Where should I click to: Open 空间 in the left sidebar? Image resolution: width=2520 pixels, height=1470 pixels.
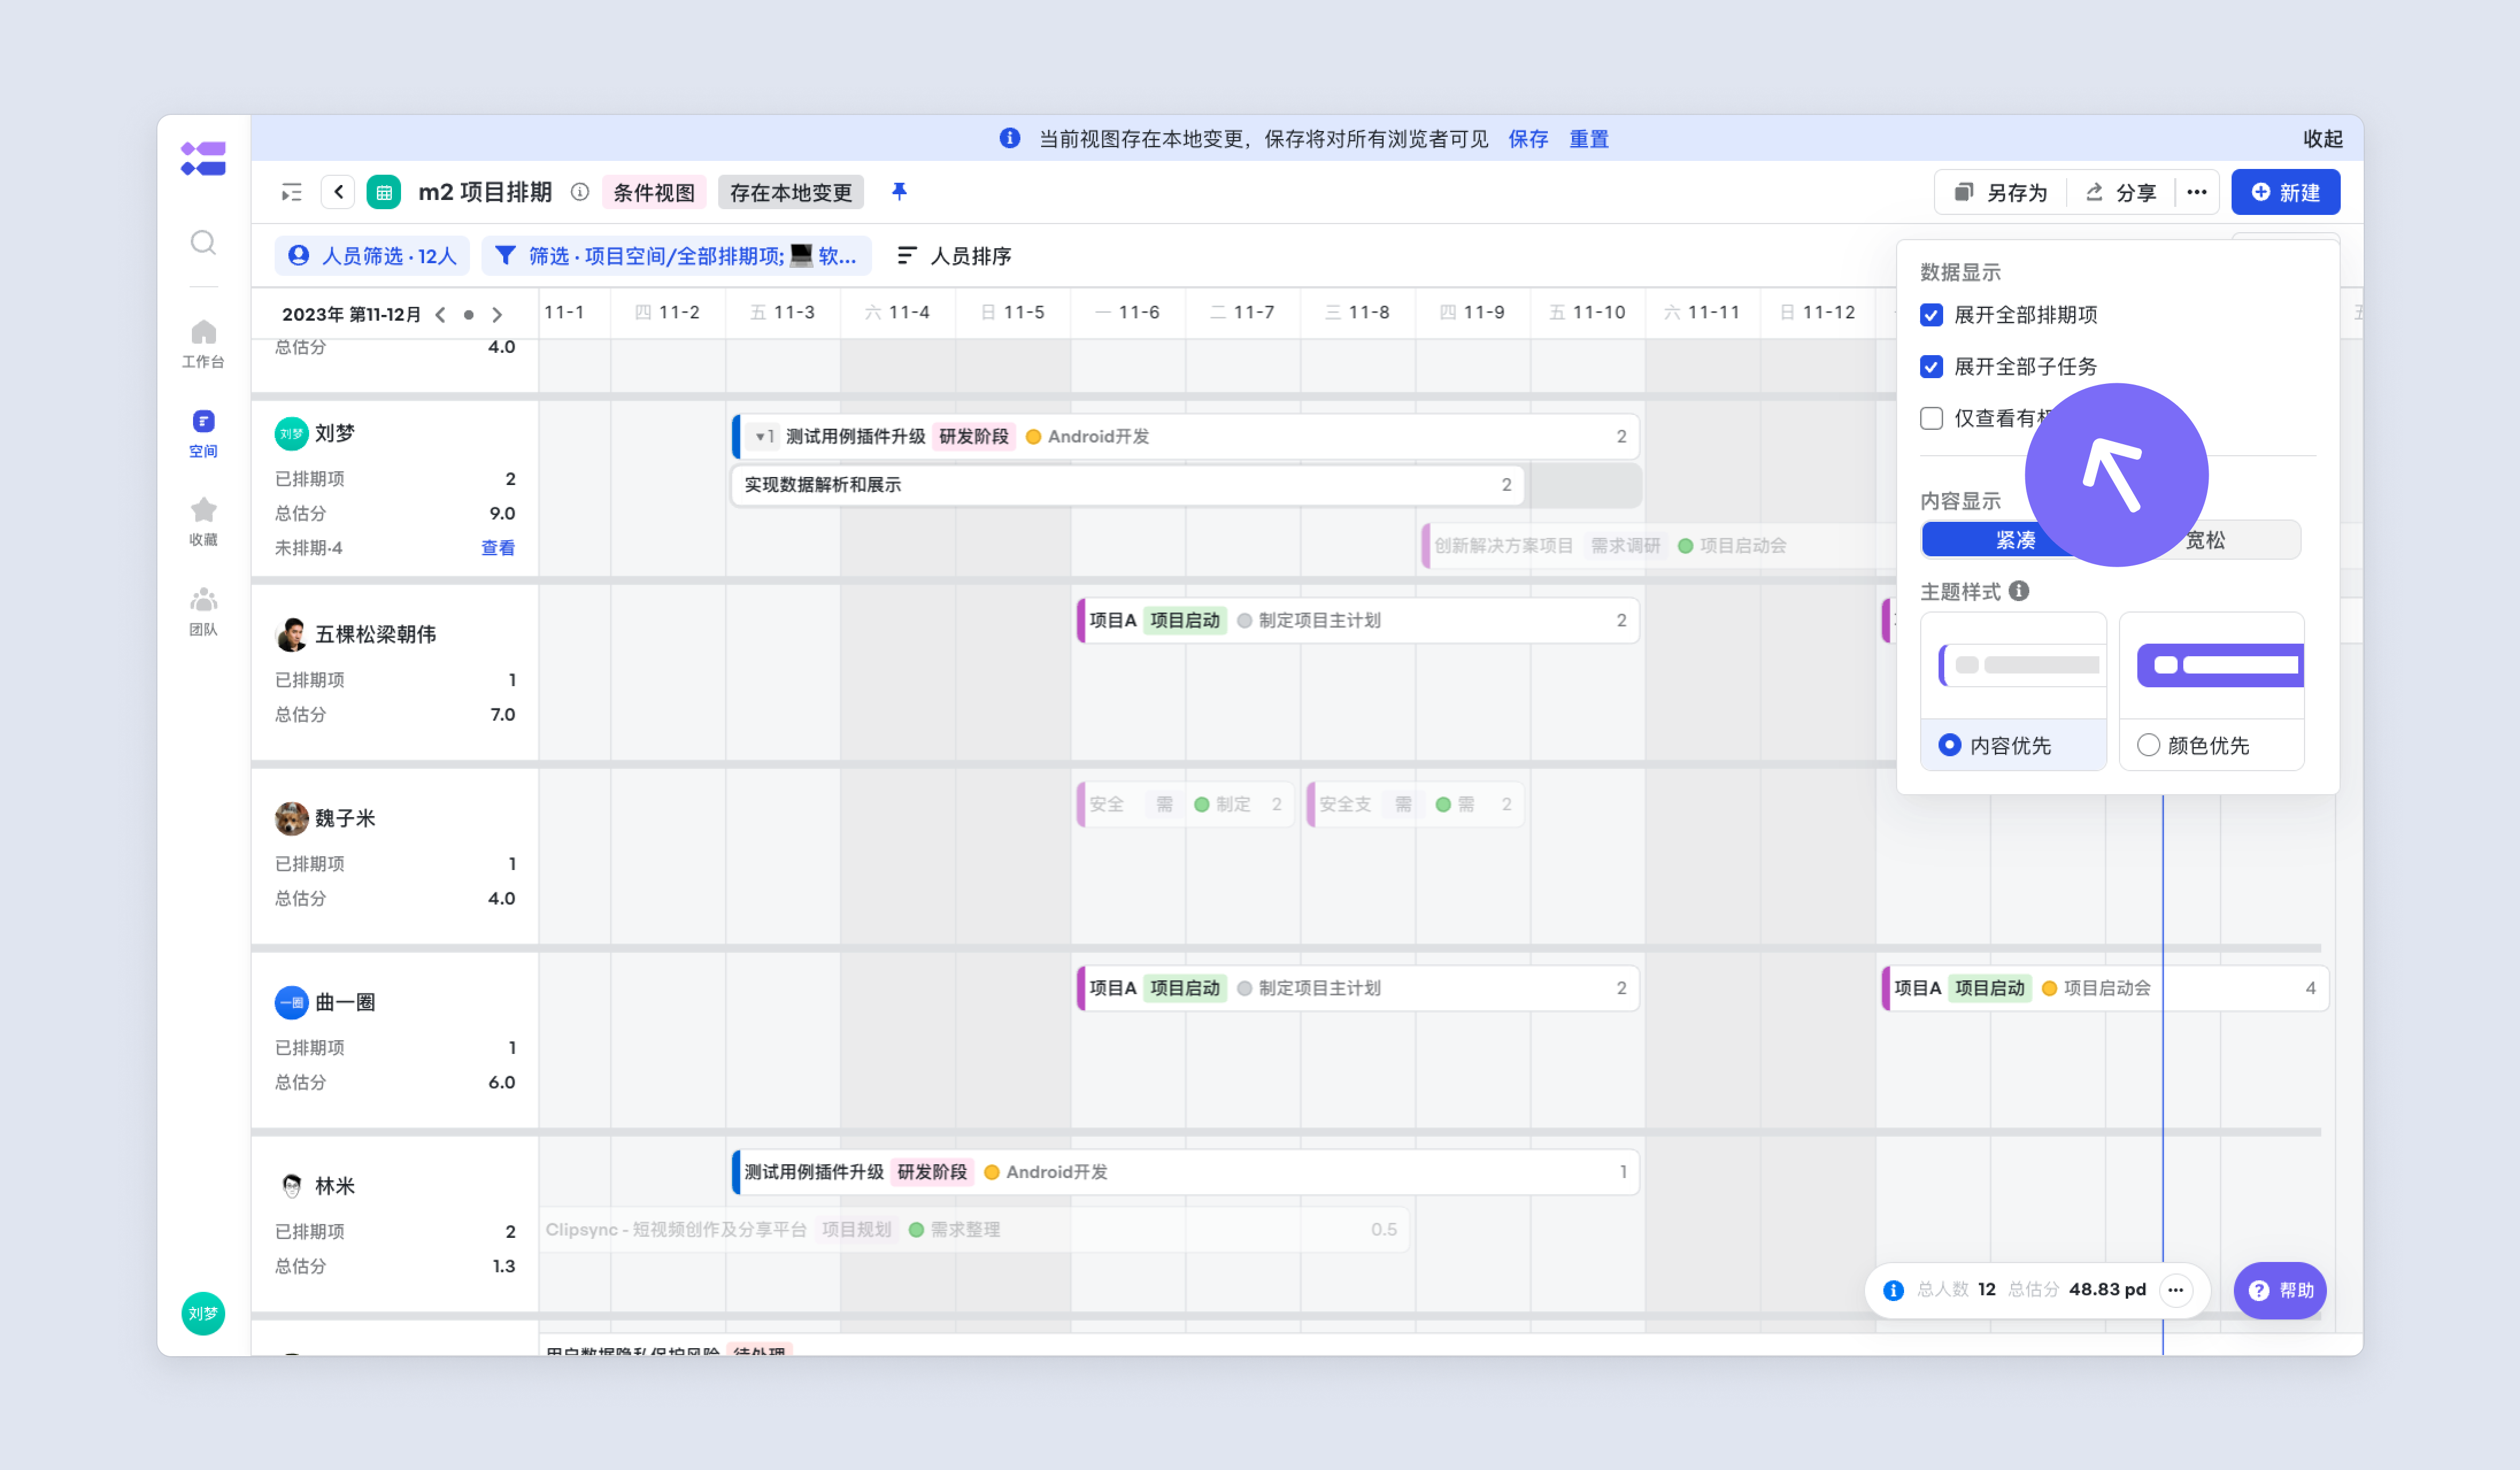(203, 433)
